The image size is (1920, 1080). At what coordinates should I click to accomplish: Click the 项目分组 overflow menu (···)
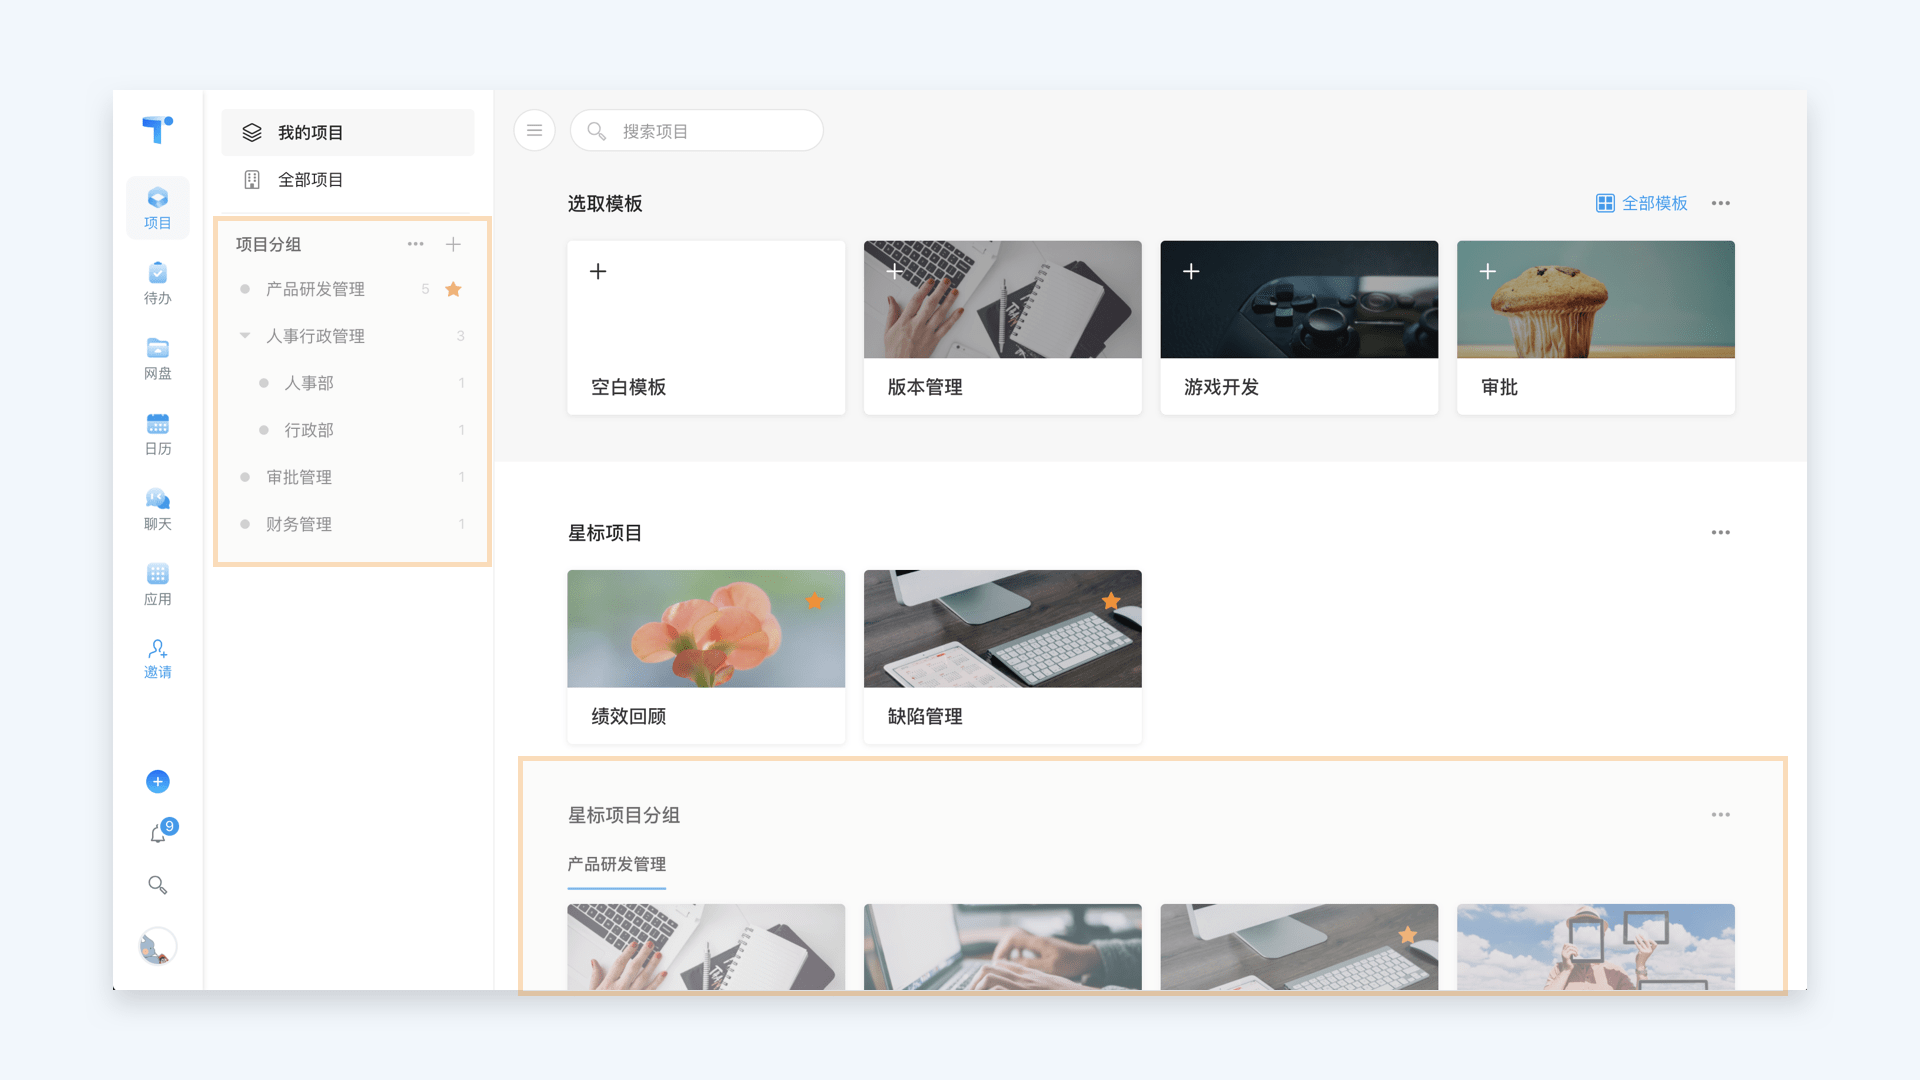pos(414,244)
